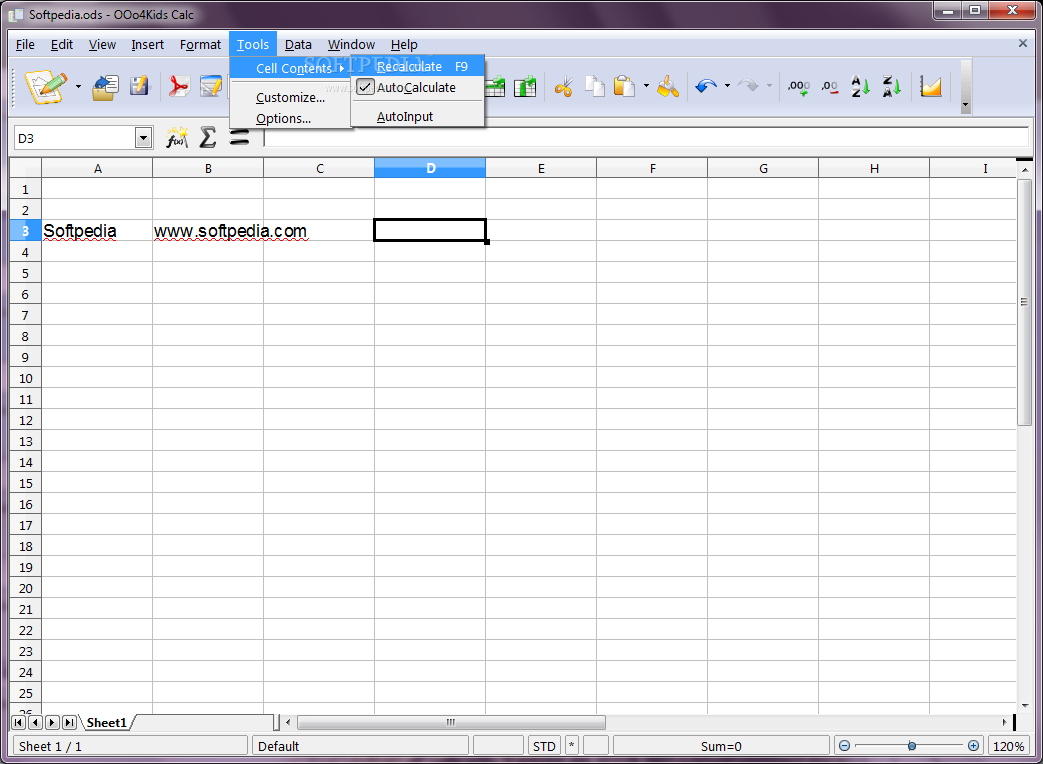
Task: Choose Options... in Tools menu
Action: click(291, 118)
